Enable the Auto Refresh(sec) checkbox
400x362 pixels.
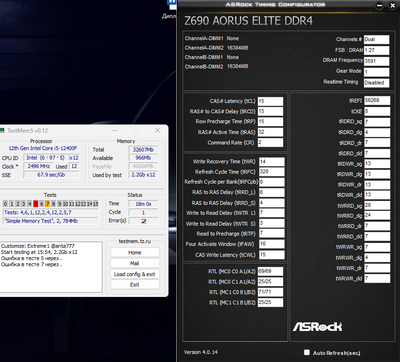click(x=307, y=352)
